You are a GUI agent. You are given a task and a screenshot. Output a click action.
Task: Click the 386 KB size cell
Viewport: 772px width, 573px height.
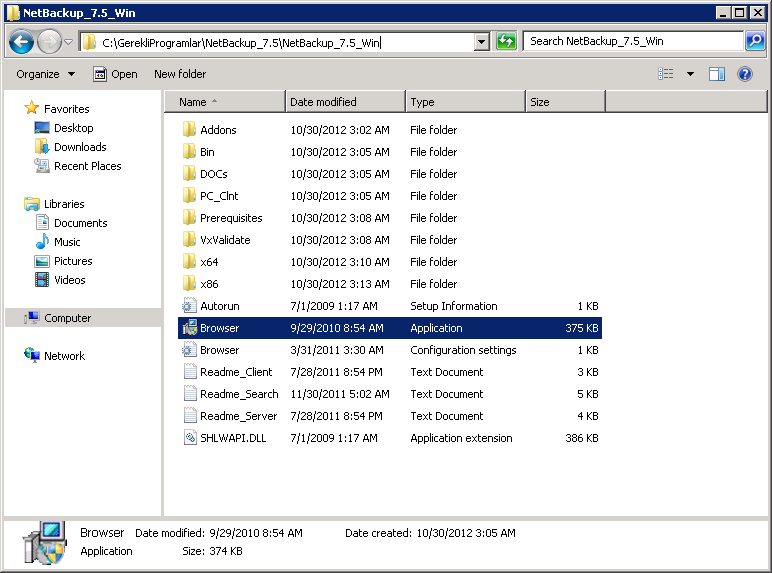point(581,438)
